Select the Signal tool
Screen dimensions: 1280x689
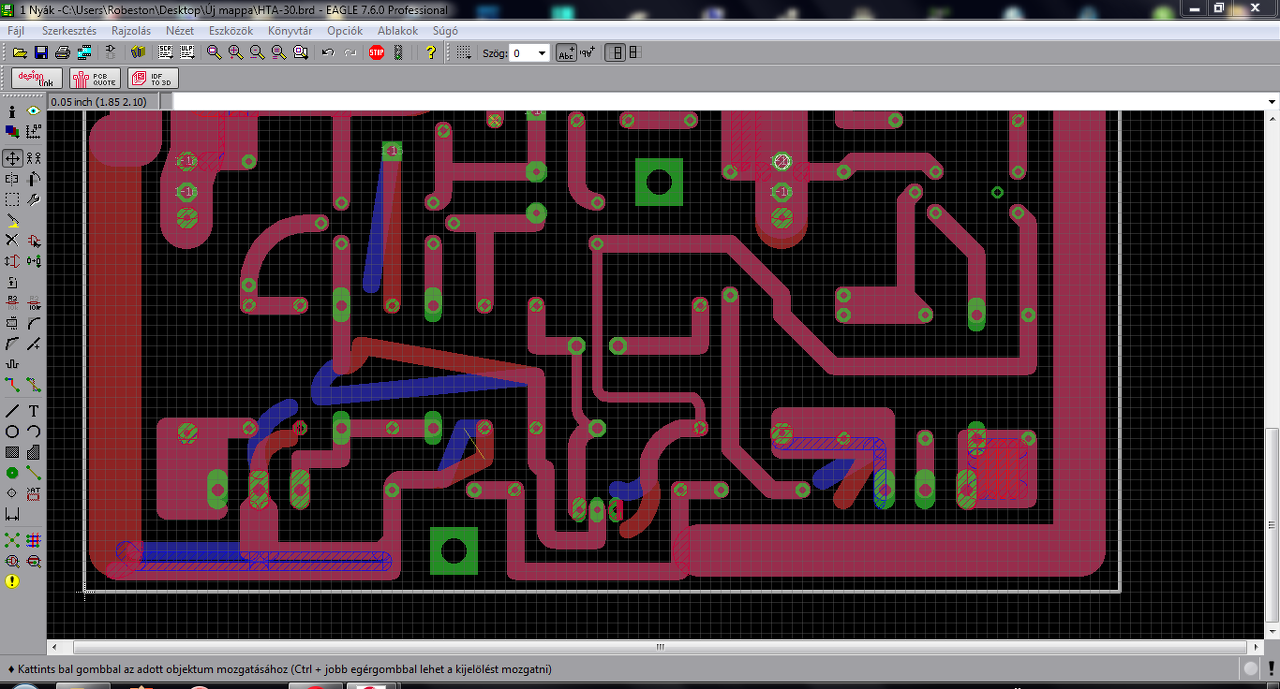click(34, 472)
